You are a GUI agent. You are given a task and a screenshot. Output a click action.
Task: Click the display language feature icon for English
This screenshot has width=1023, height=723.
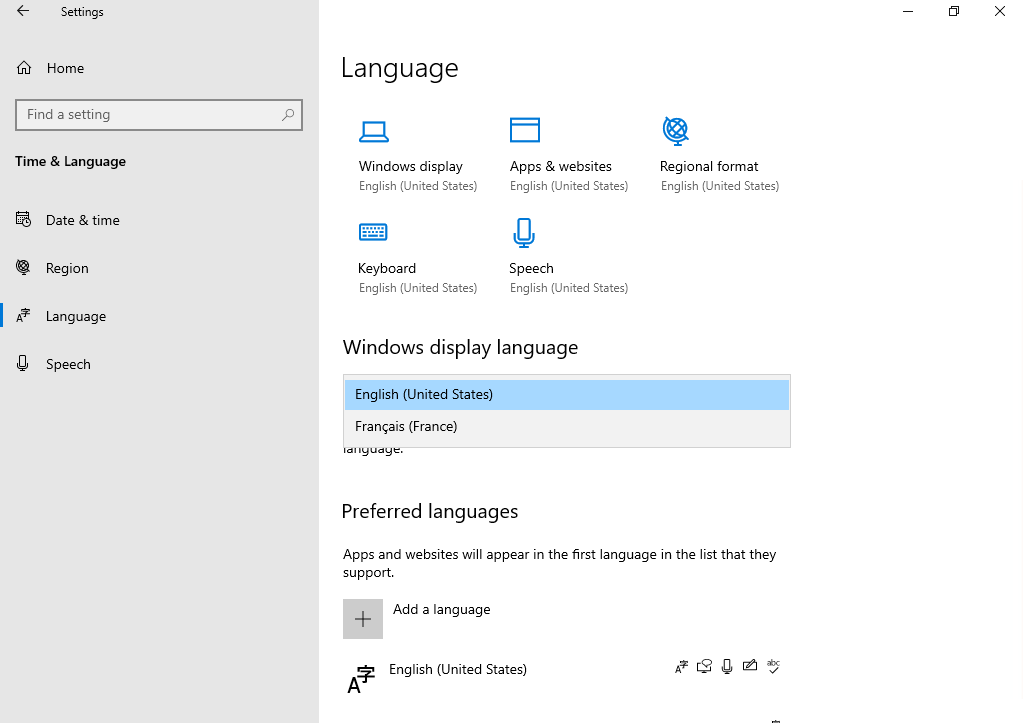point(681,666)
